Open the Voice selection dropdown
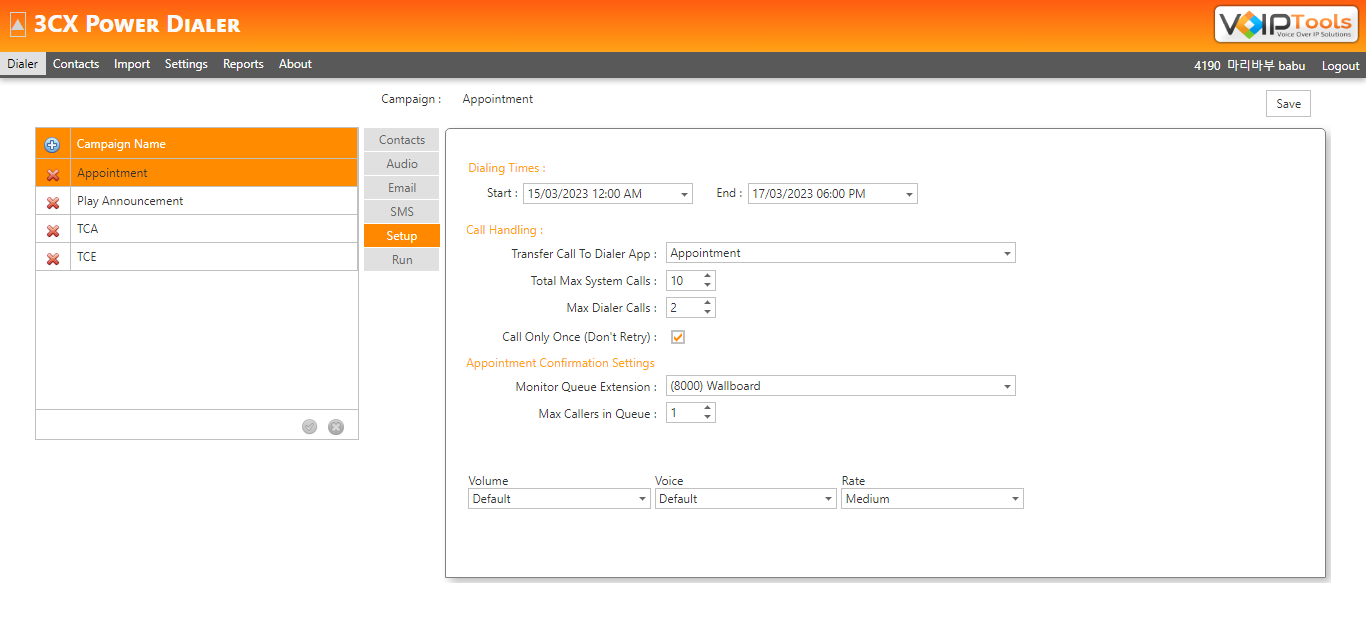This screenshot has height=620, width=1366. pyautogui.click(x=827, y=498)
